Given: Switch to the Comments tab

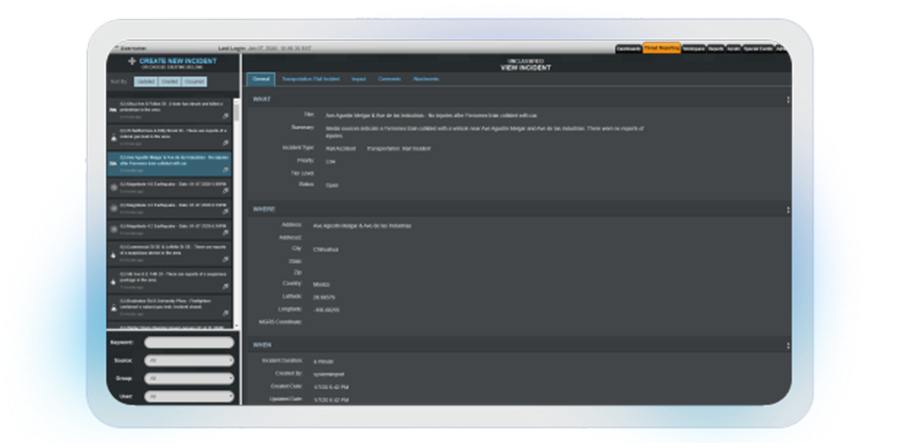Looking at the screenshot, I should 389,78.
